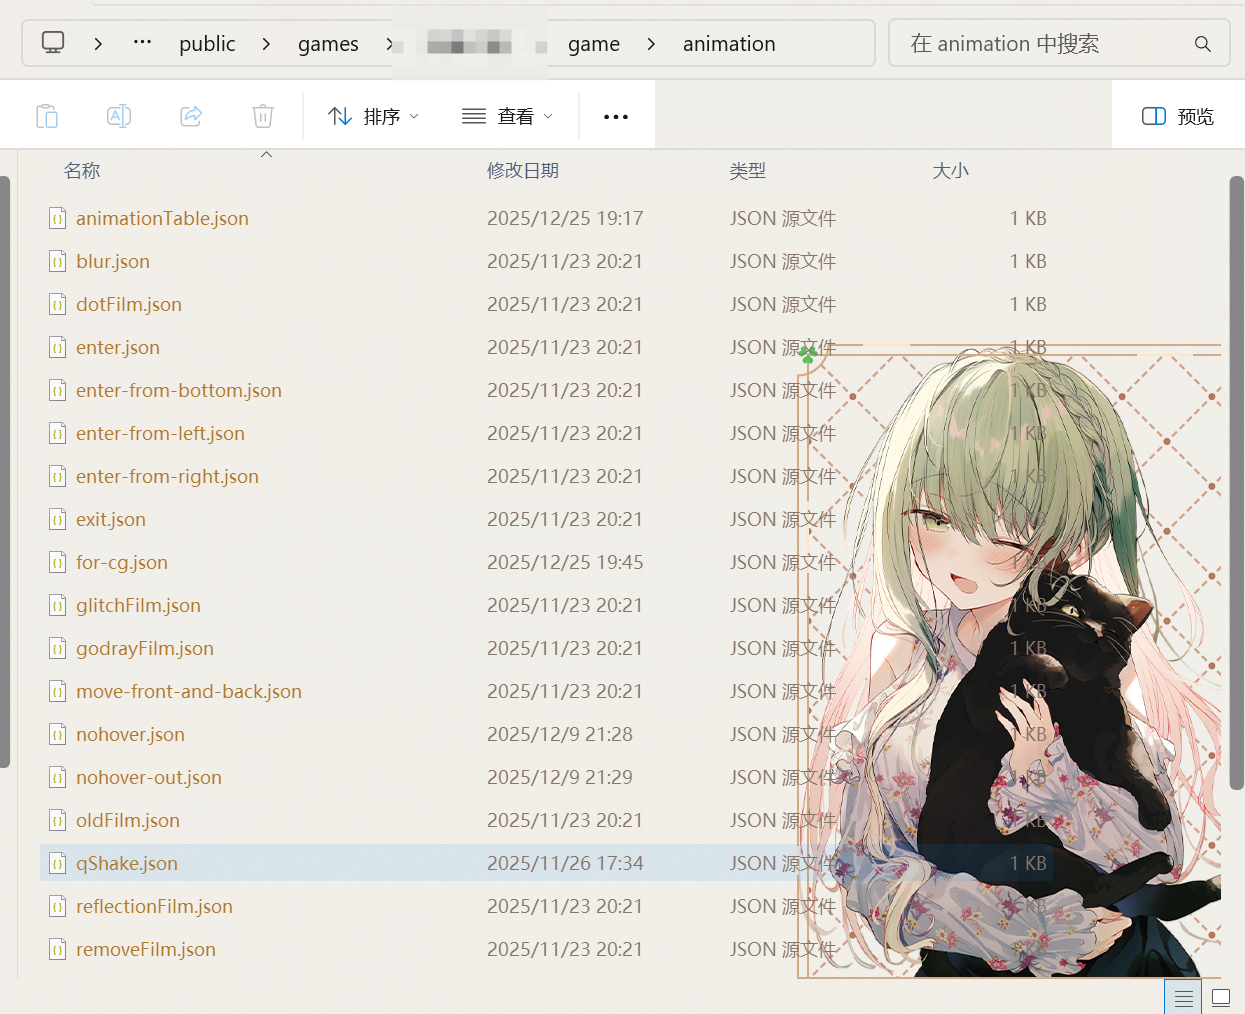Select the move-front-and-back.json file name
The width and height of the screenshot is (1245, 1014).
pos(189,691)
